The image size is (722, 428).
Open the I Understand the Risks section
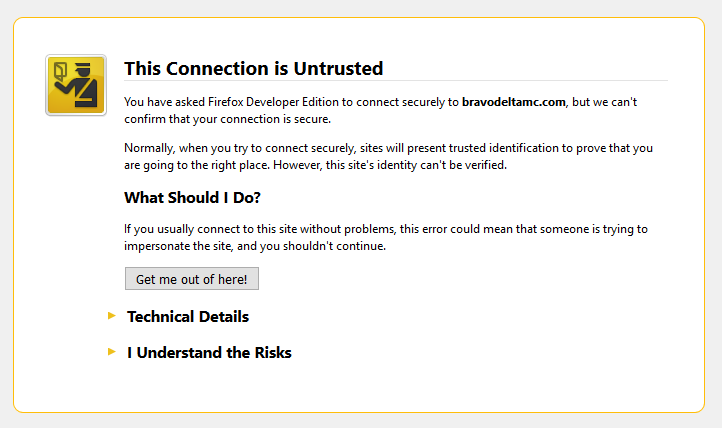pyautogui.click(x=209, y=353)
